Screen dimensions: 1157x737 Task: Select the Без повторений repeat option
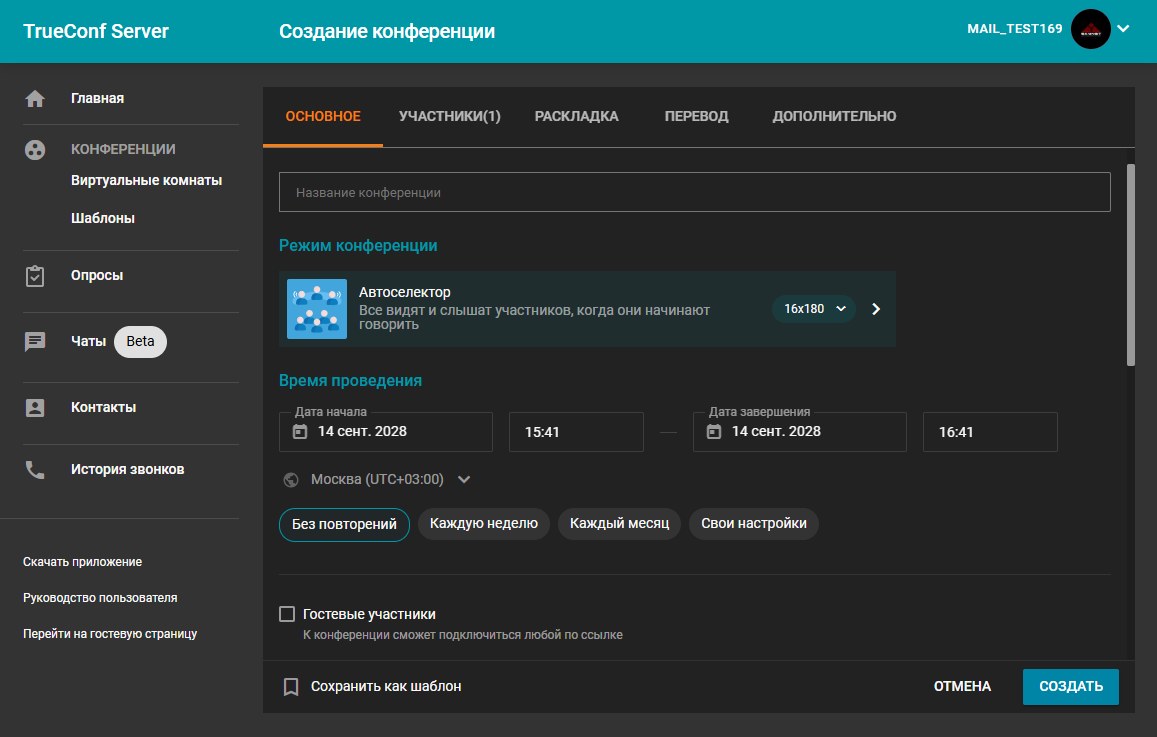[344, 524]
